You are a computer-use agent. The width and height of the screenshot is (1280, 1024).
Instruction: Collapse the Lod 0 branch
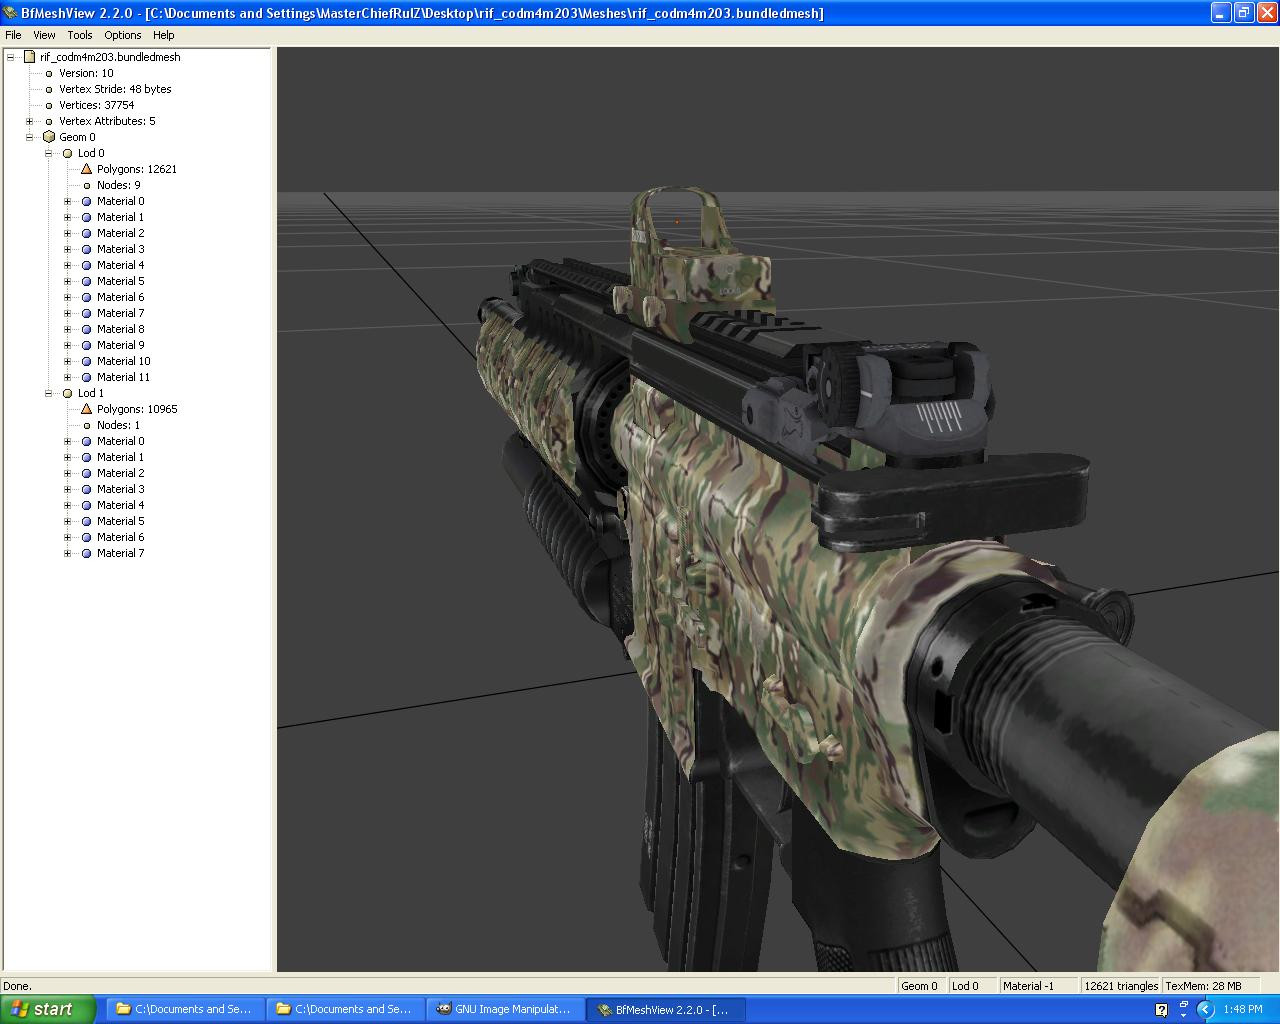pyautogui.click(x=48, y=153)
